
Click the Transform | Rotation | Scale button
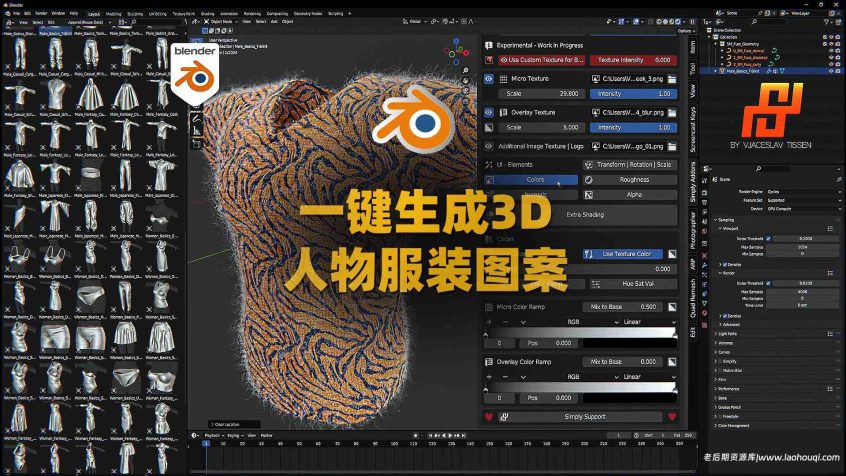click(629, 165)
